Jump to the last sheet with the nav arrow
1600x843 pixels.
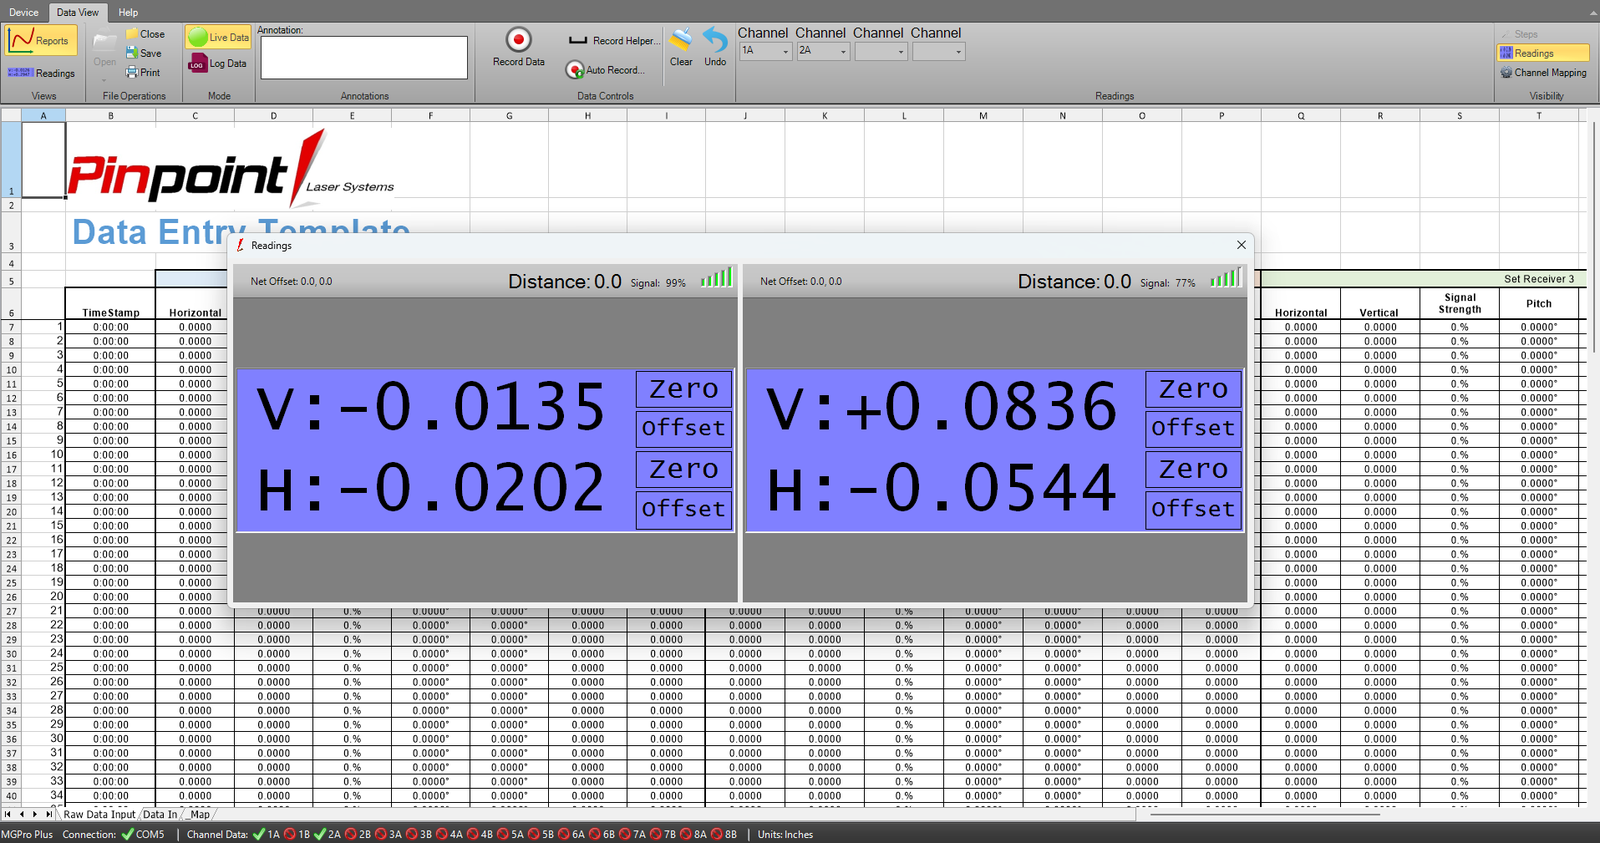tap(49, 814)
